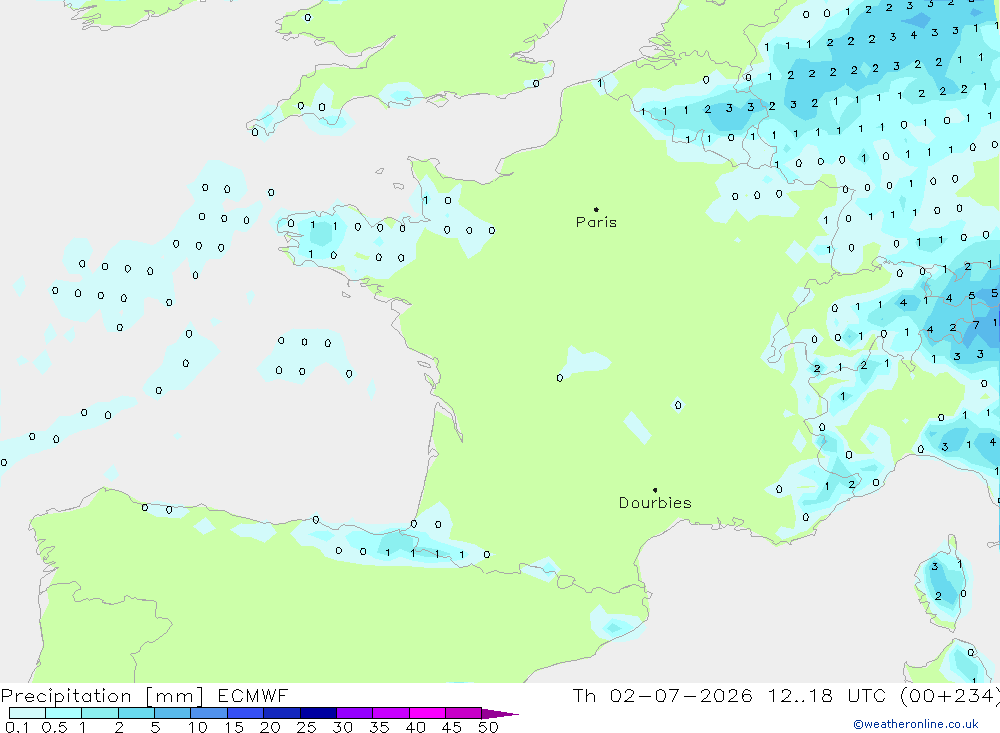Click the Dourbies location dot marker
The image size is (1000, 733).
[x=655, y=490]
